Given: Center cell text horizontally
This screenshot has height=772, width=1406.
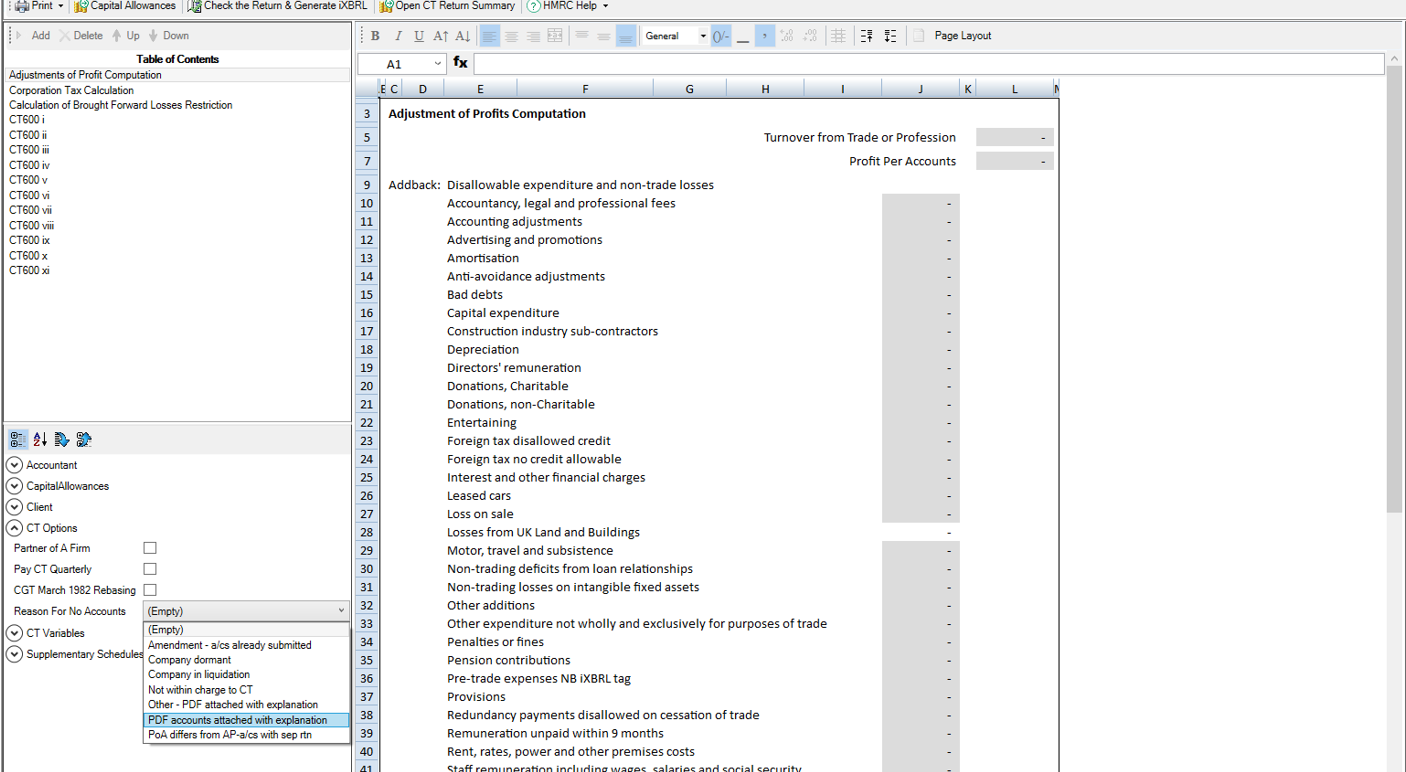Looking at the screenshot, I should (x=512, y=36).
